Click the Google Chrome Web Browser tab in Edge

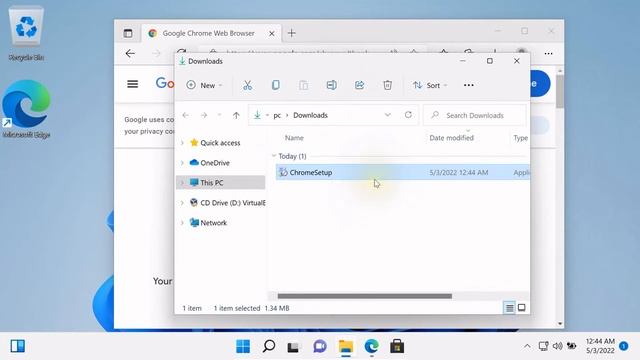coord(208,33)
